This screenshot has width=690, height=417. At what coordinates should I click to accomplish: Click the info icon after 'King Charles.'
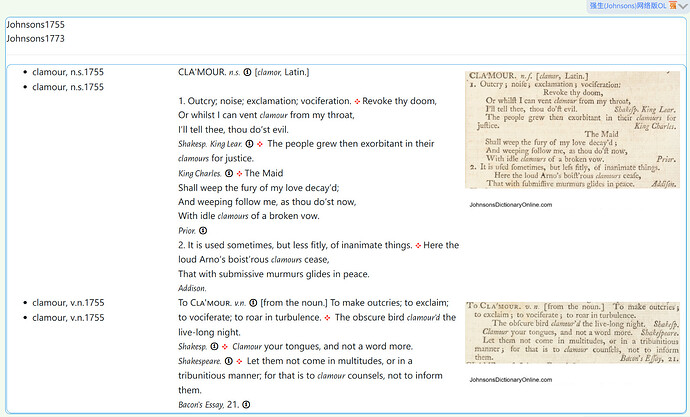229,173
